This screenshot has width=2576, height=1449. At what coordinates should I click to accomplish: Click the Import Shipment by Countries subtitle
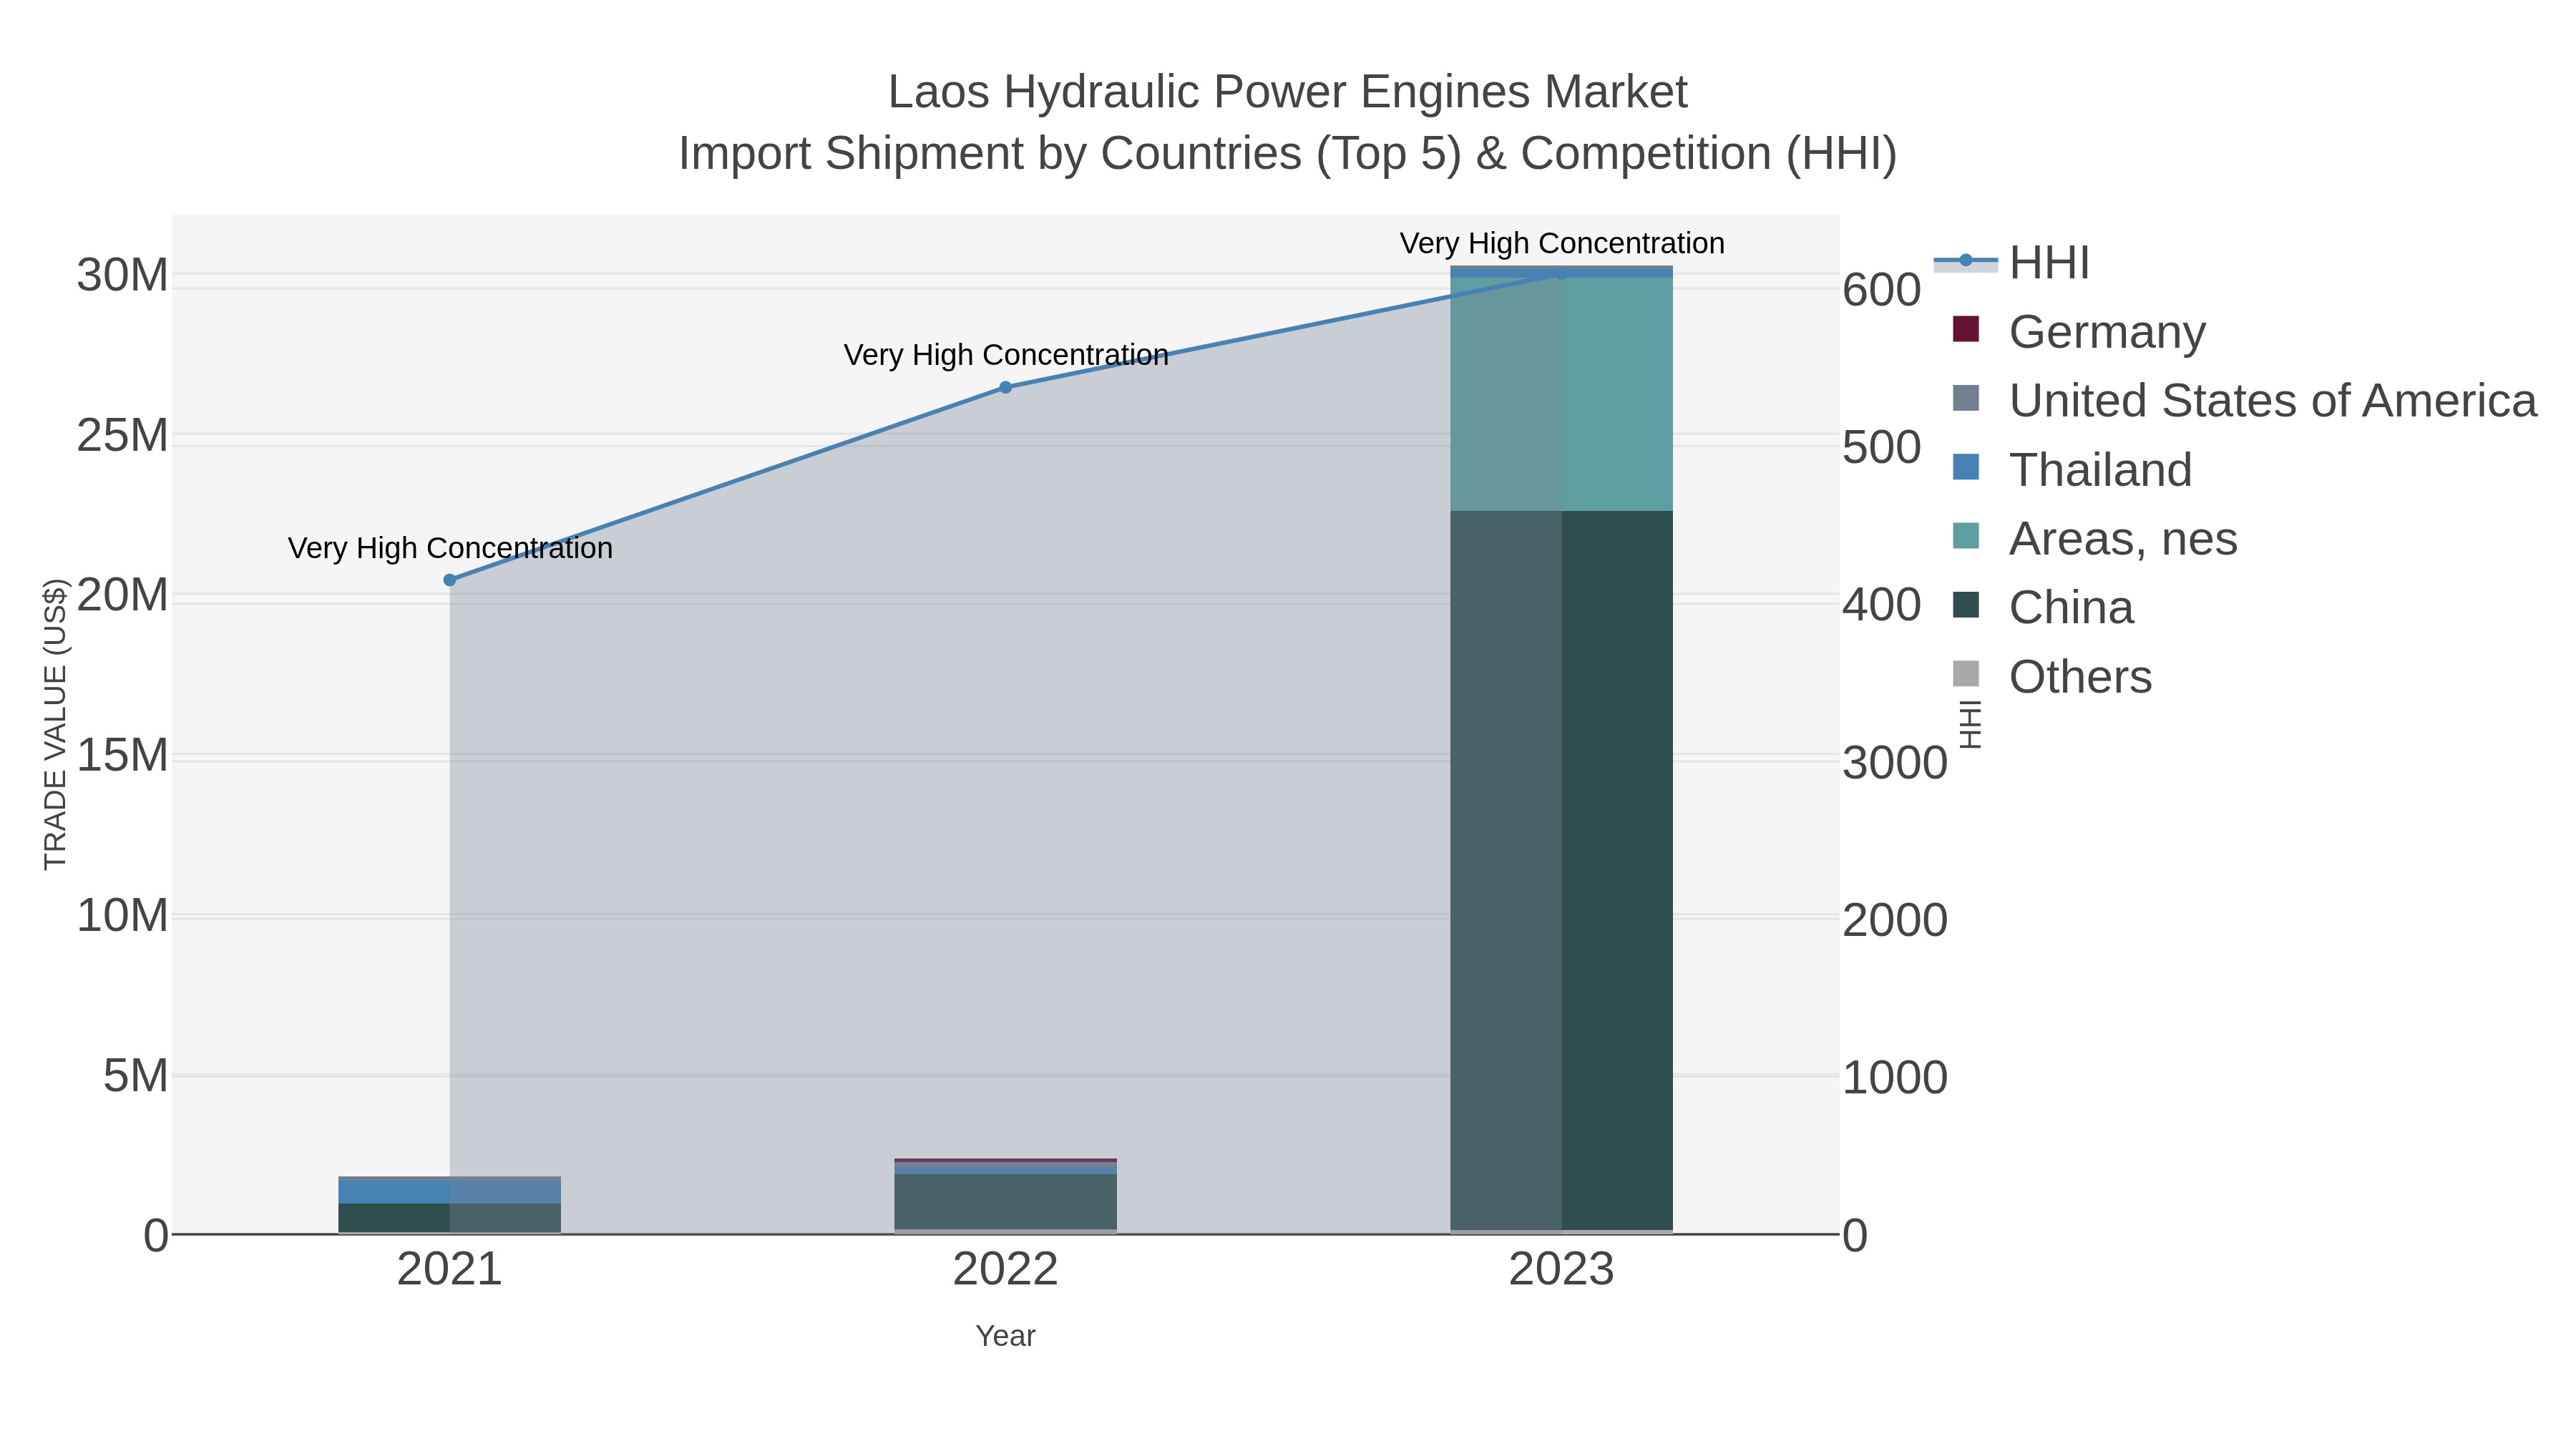tap(1288, 154)
